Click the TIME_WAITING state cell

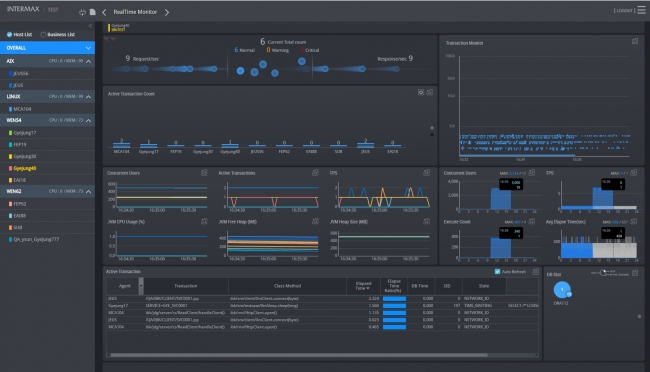click(478, 306)
